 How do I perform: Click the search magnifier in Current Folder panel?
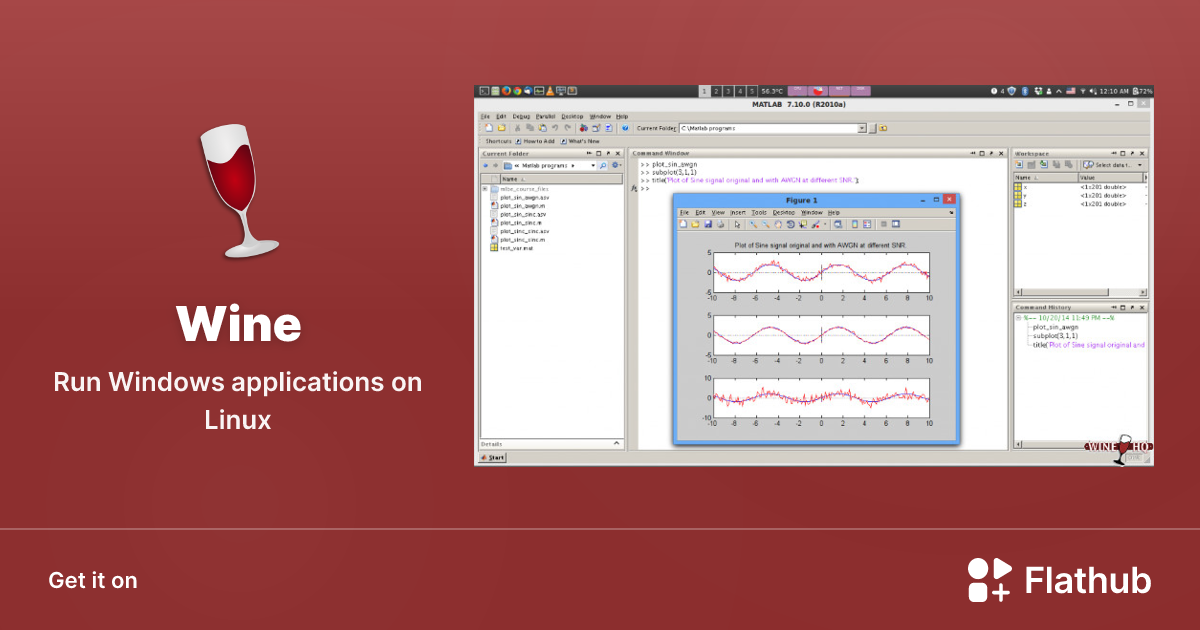(x=603, y=164)
